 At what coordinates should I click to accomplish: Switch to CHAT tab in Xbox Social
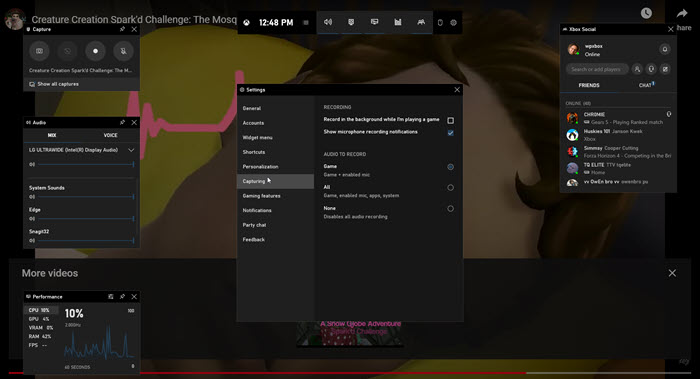click(x=646, y=85)
